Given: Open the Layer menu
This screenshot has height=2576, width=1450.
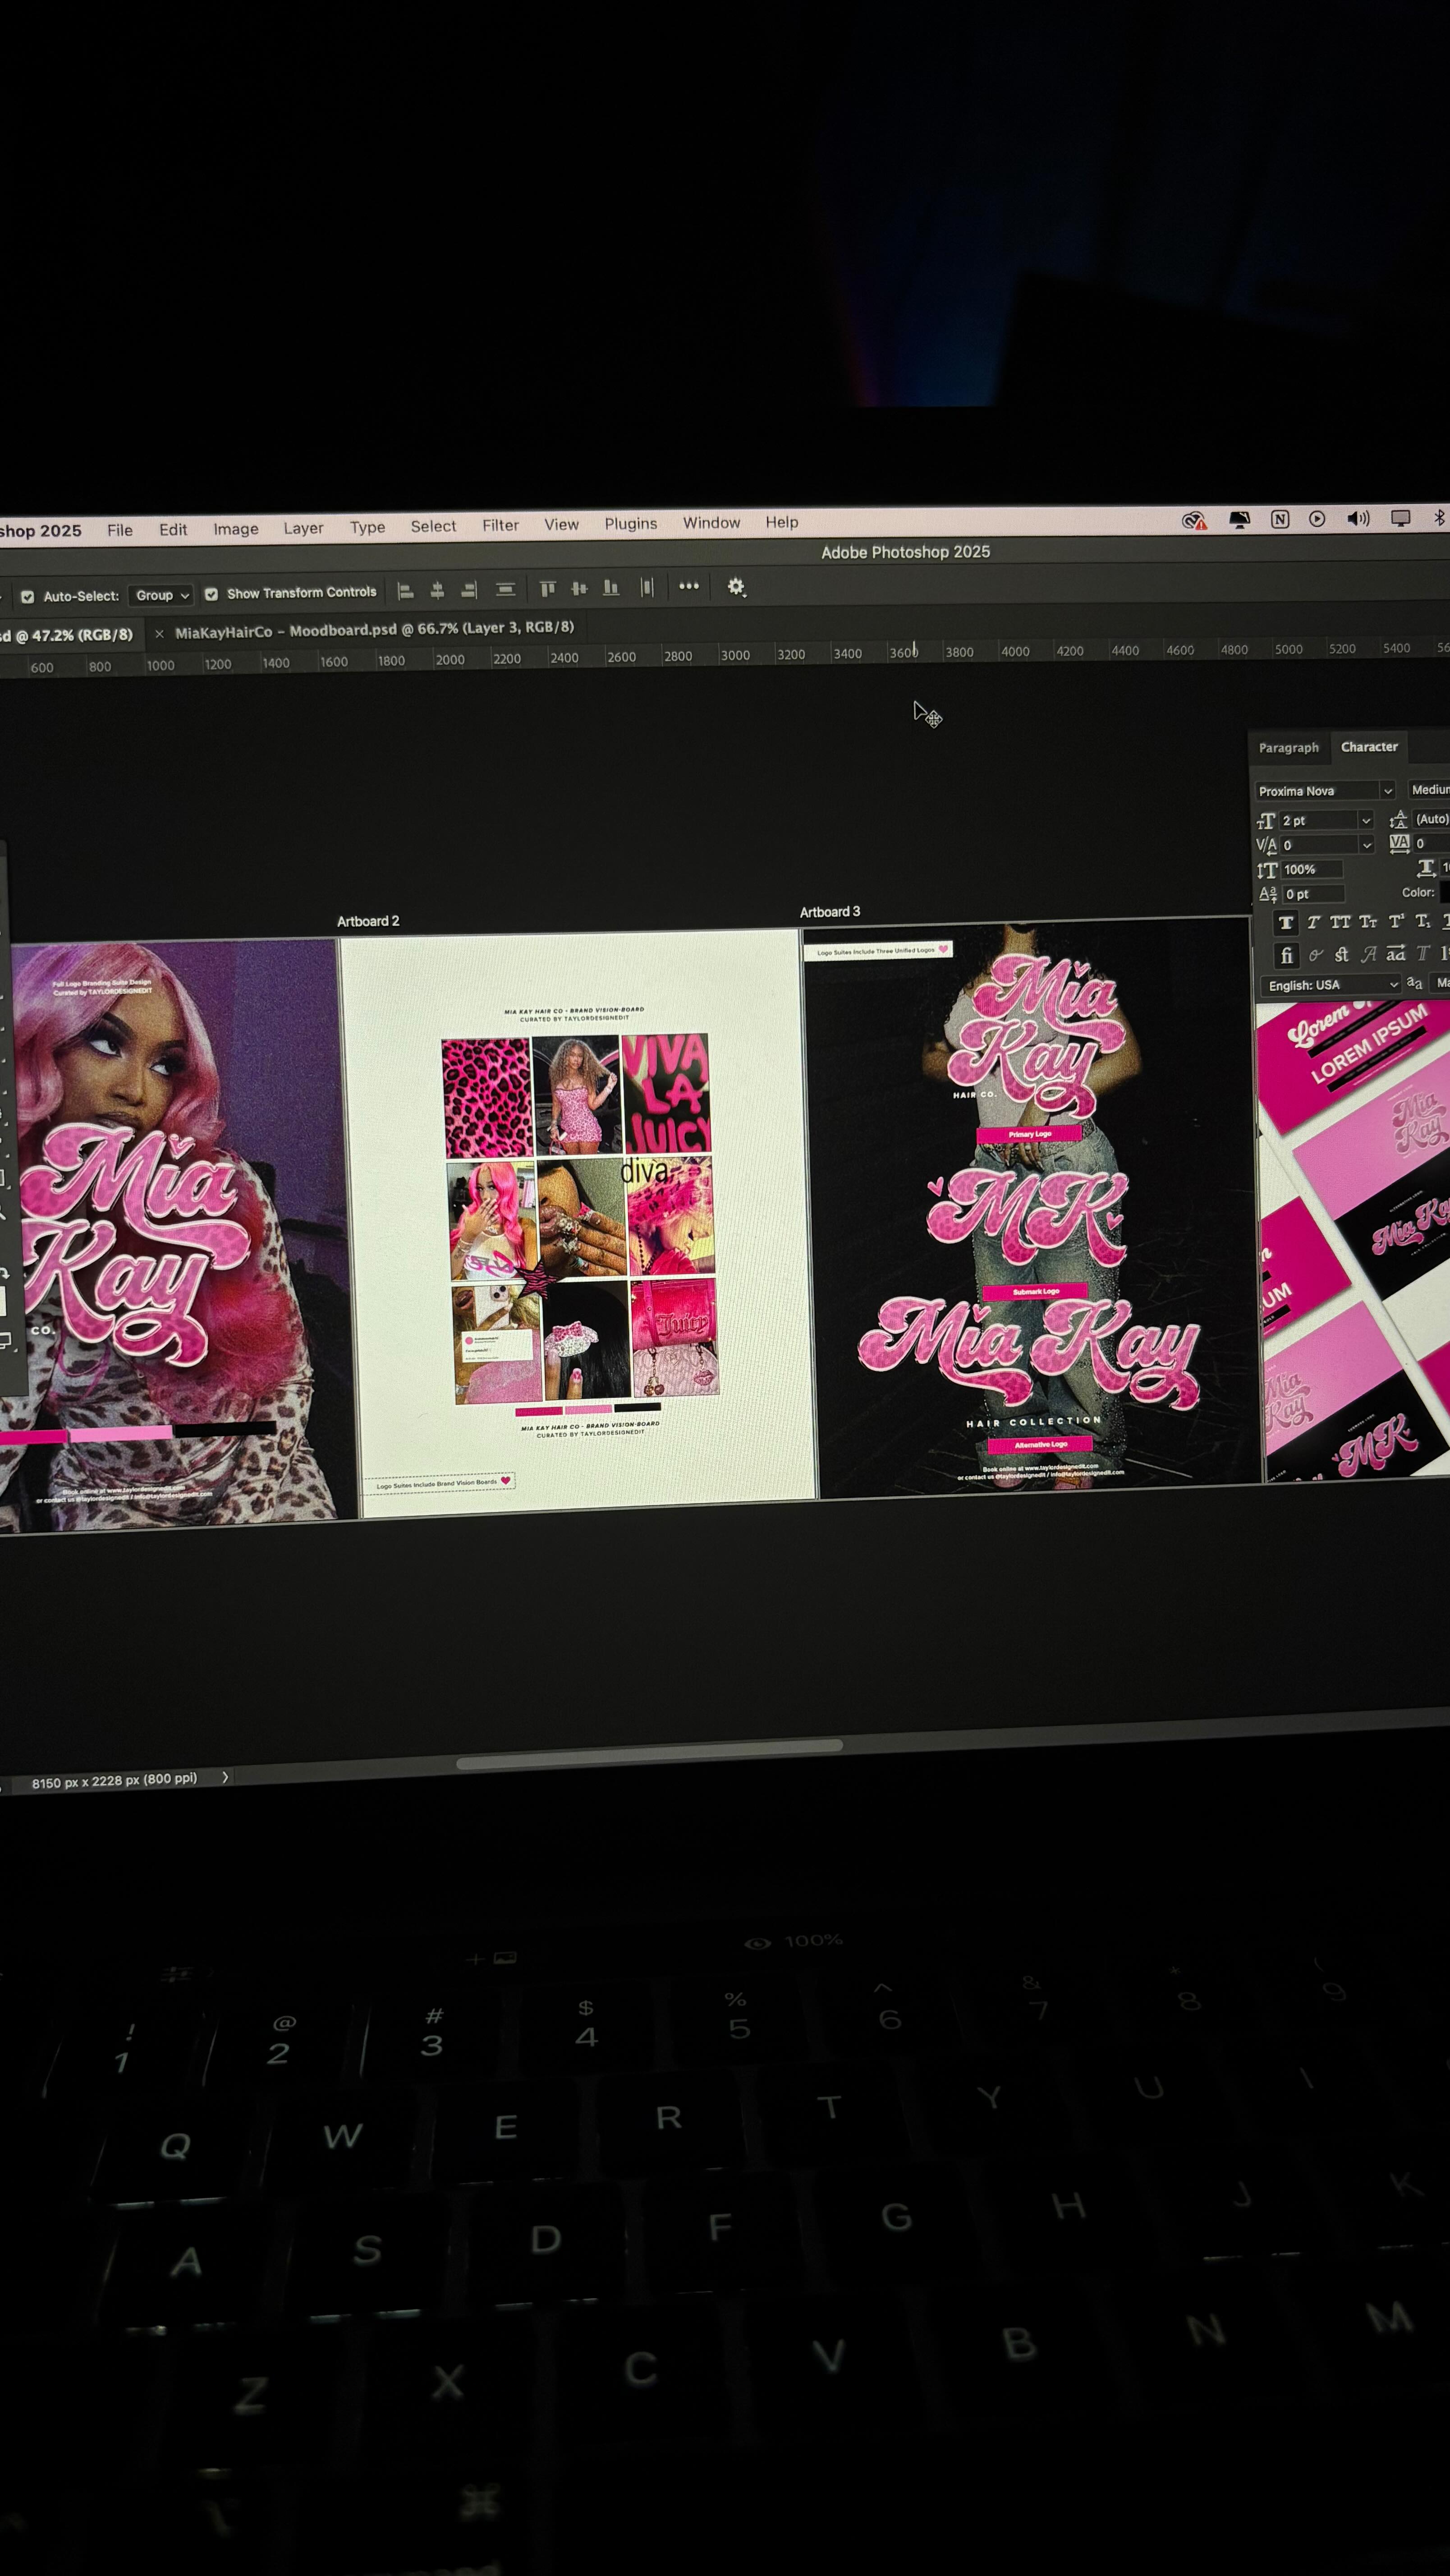Looking at the screenshot, I should [x=303, y=528].
